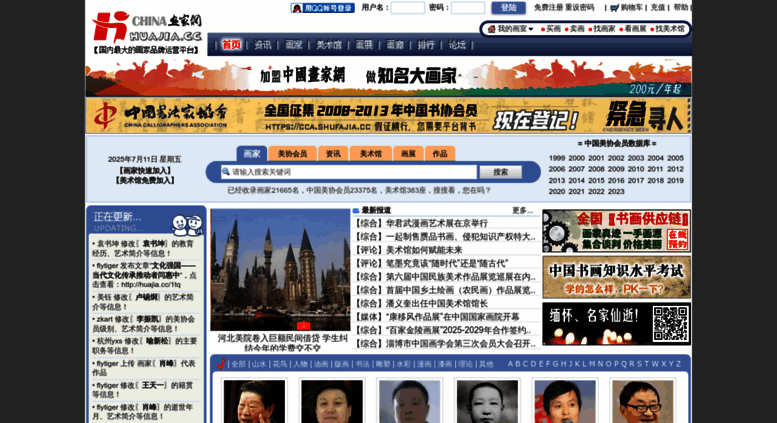The image size is (777, 423).
Task: Open the 看画展 view exhibitions link
Action: (635, 29)
